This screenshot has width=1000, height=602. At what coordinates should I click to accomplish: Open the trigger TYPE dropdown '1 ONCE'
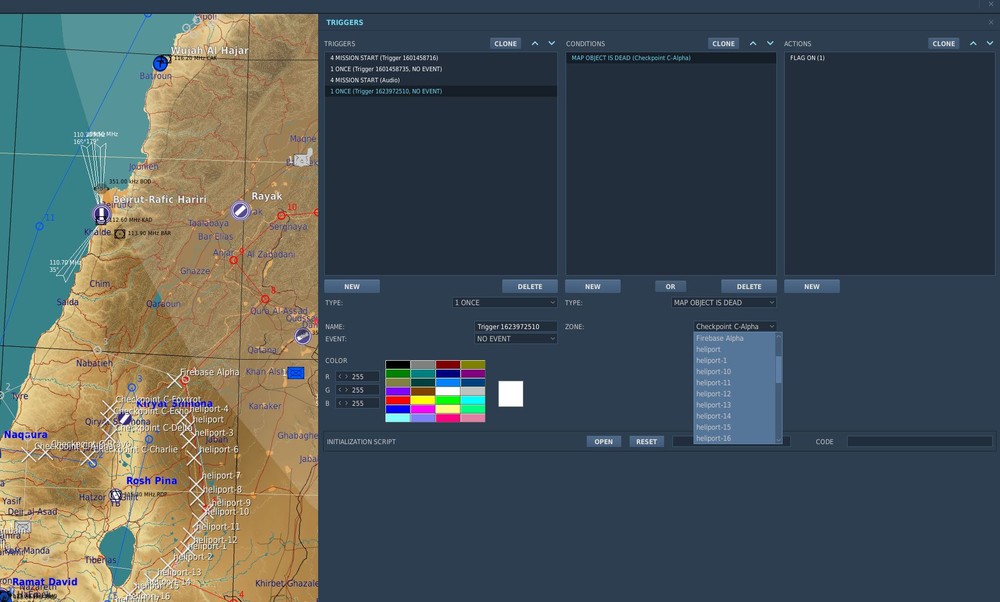coord(505,302)
